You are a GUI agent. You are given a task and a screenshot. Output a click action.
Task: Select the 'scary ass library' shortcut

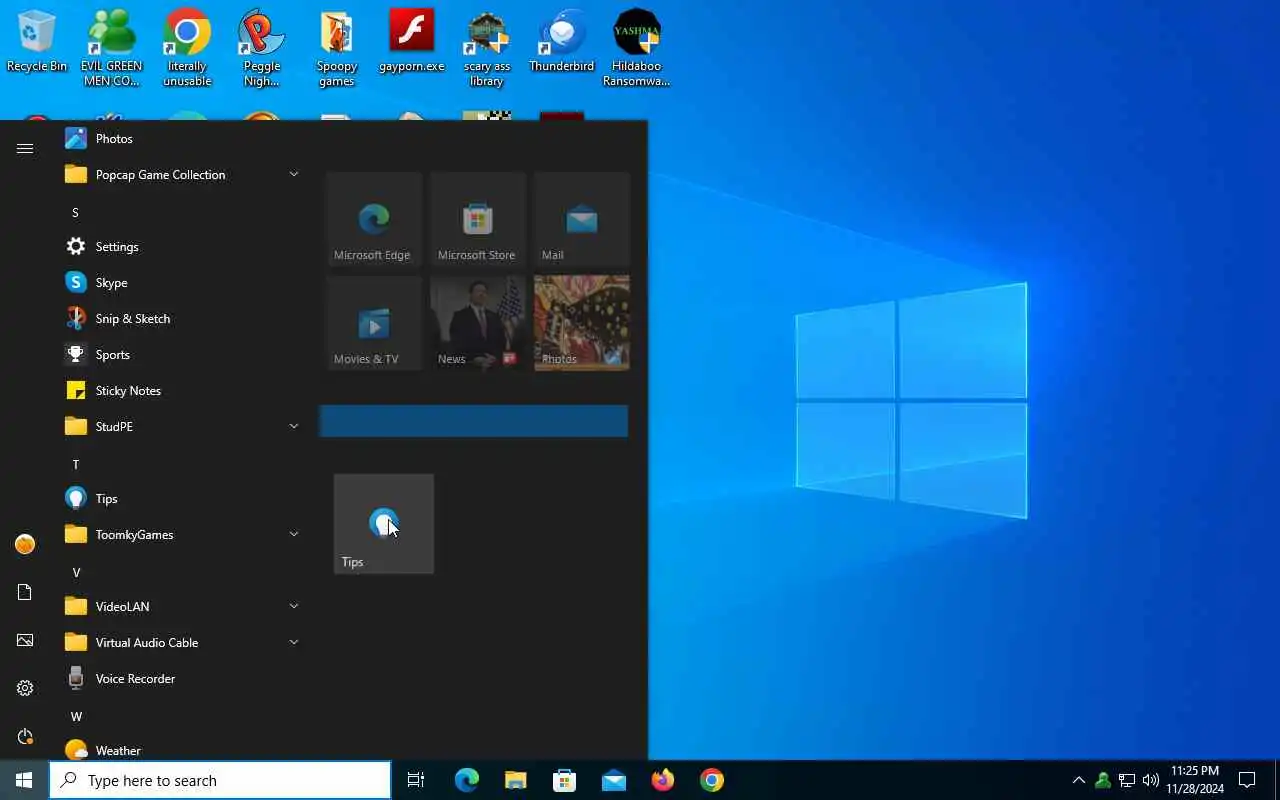coord(487,48)
